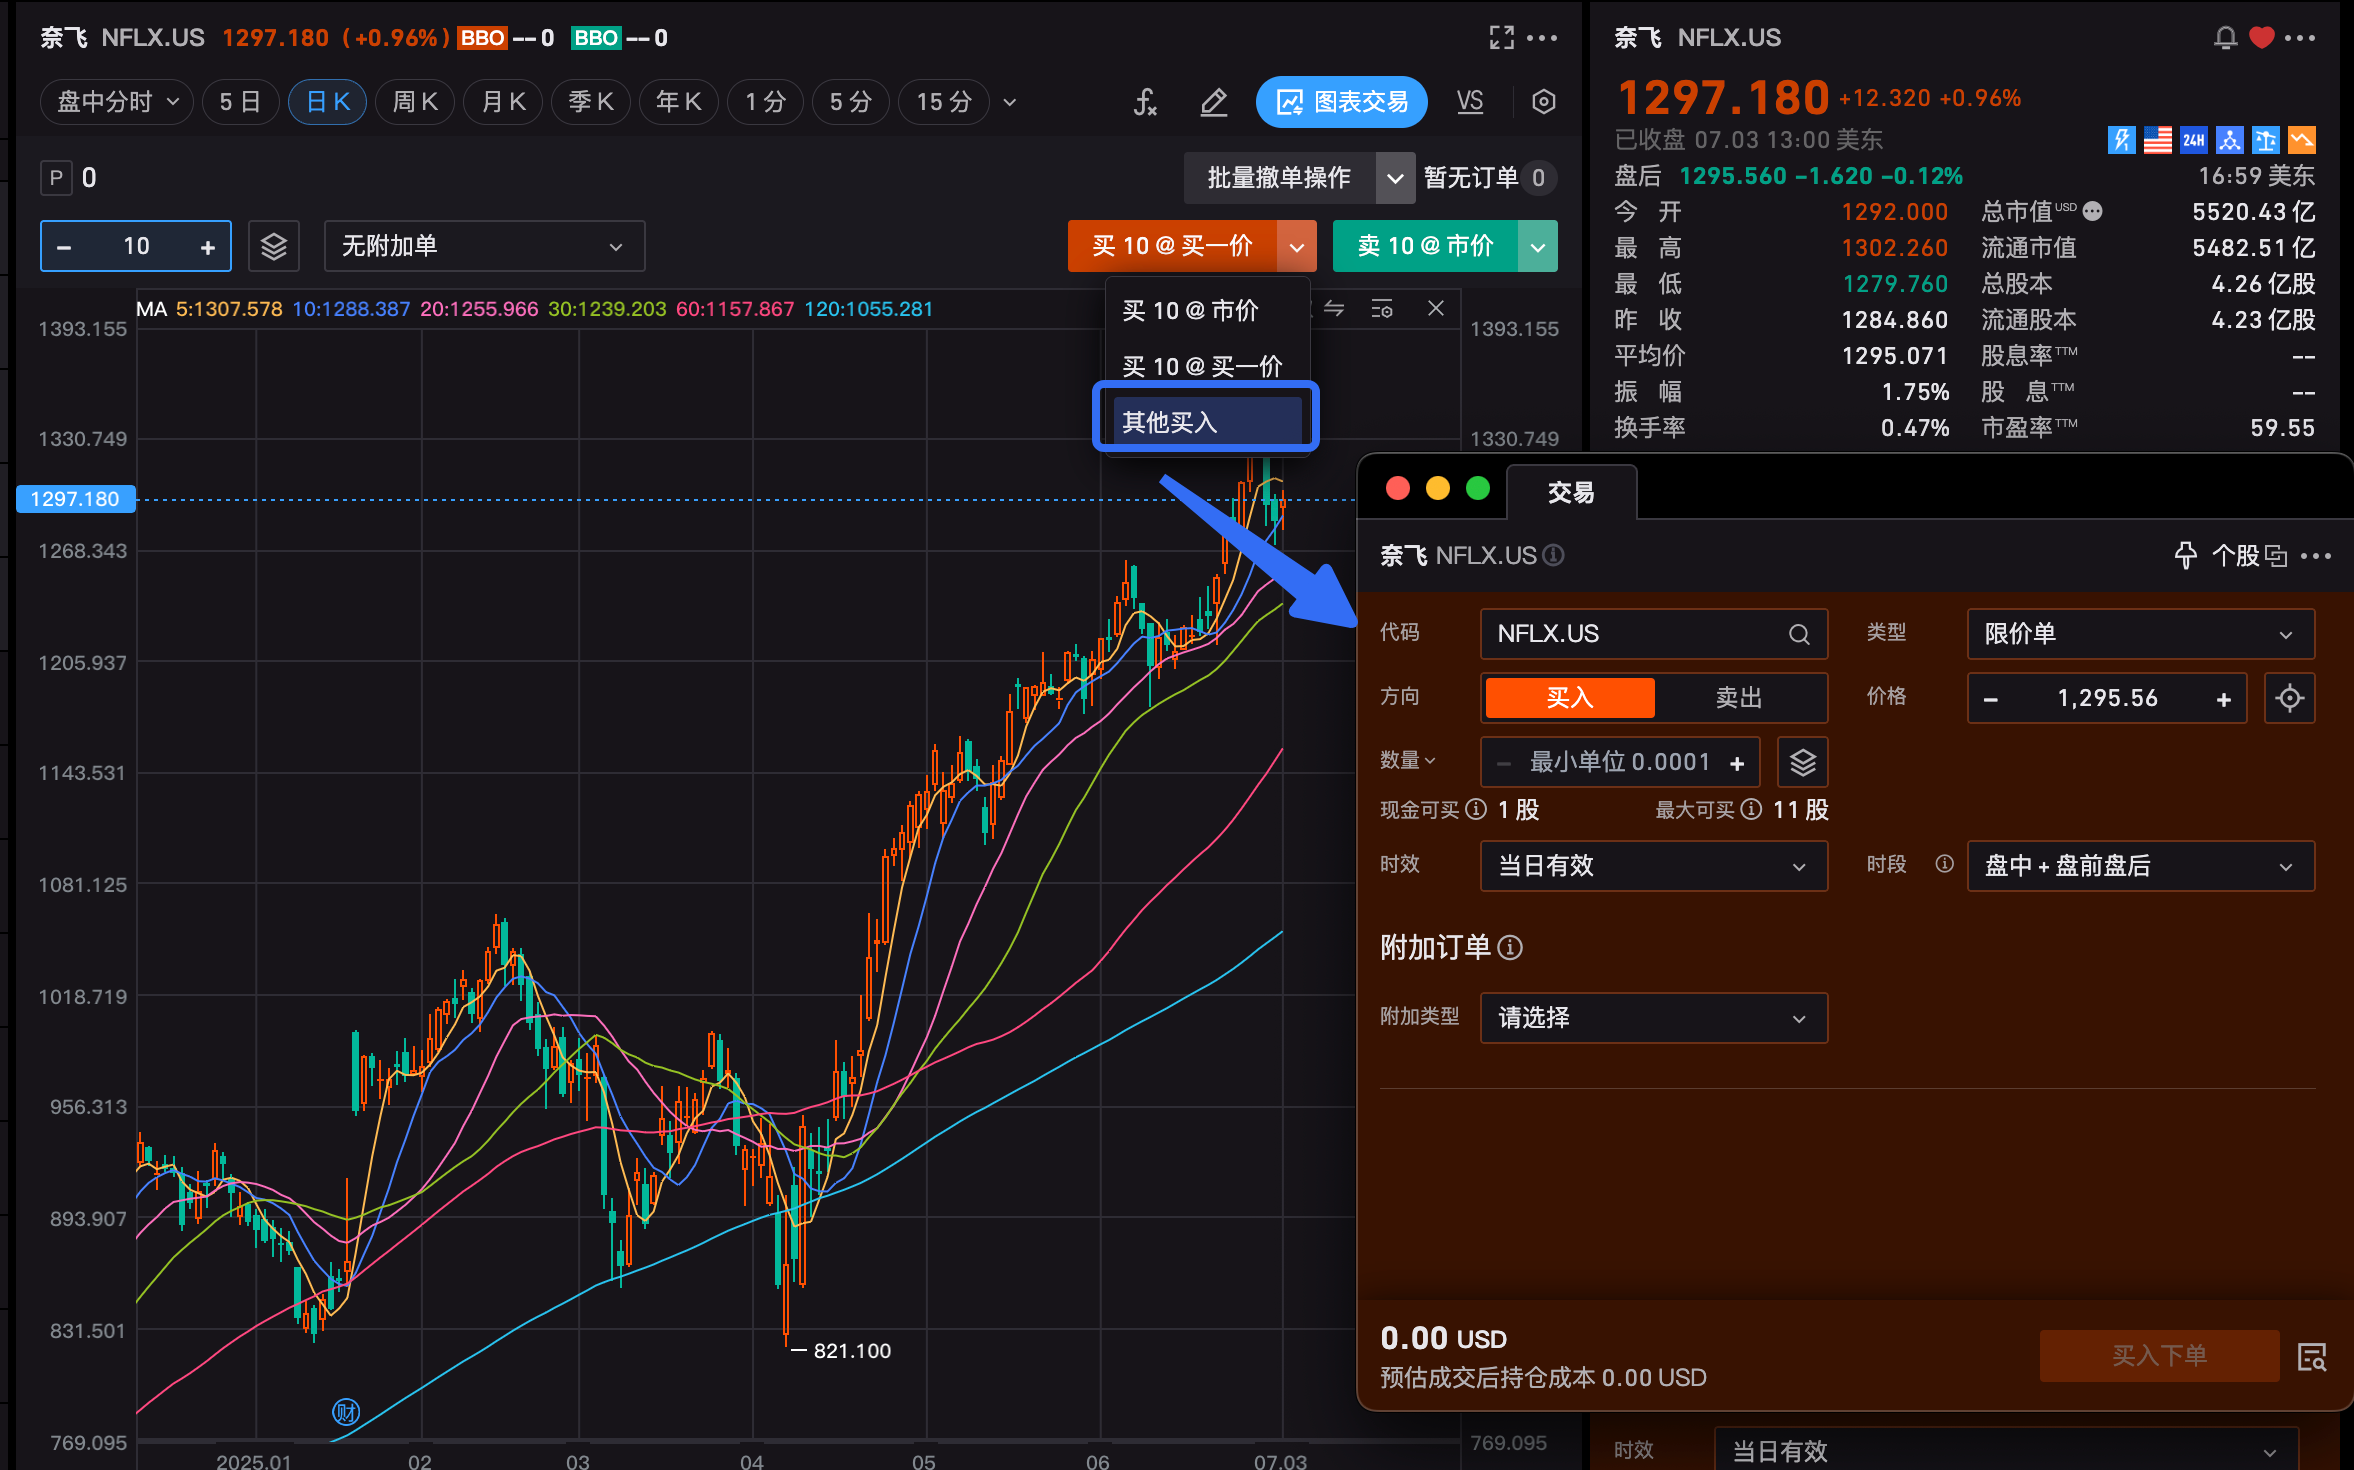The image size is (2354, 1470).
Task: Click the 买入下单 submit button
Action: [x=2159, y=1356]
